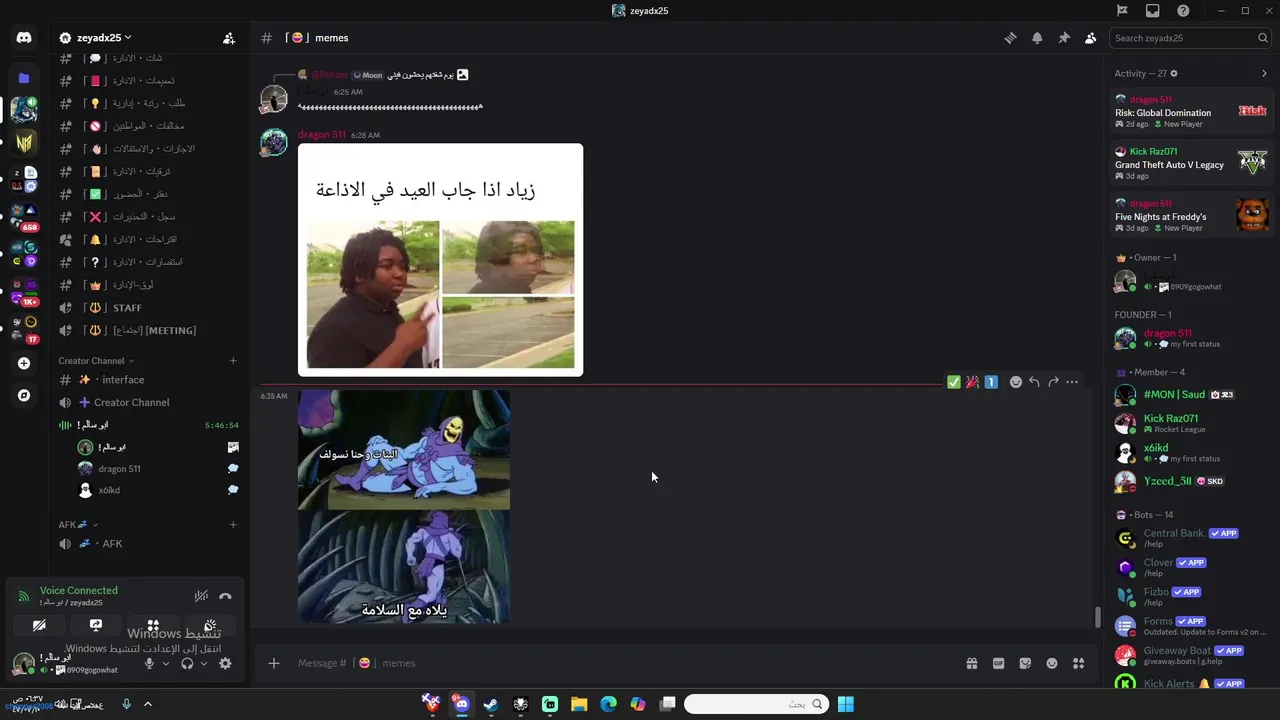
Task: Open headphones output options chevron
Action: (204, 663)
